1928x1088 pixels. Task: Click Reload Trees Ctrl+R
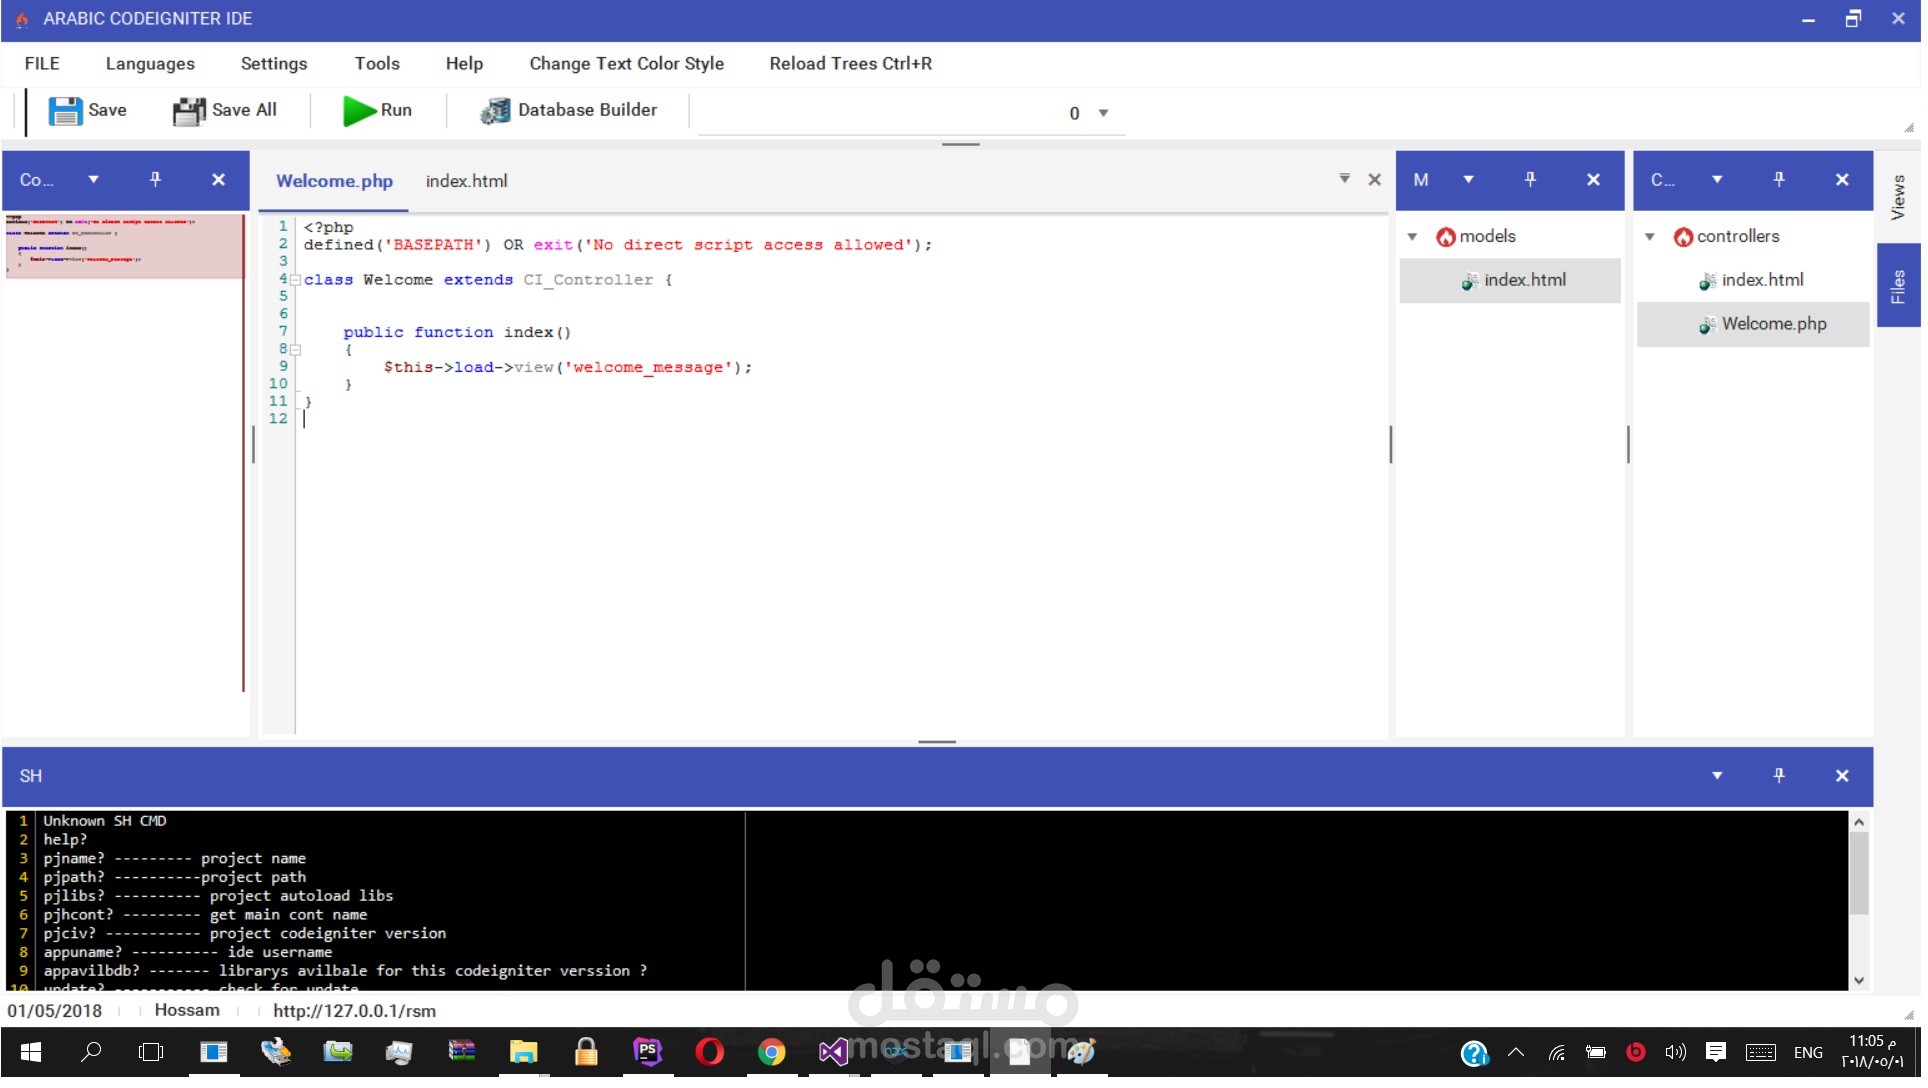849,63
